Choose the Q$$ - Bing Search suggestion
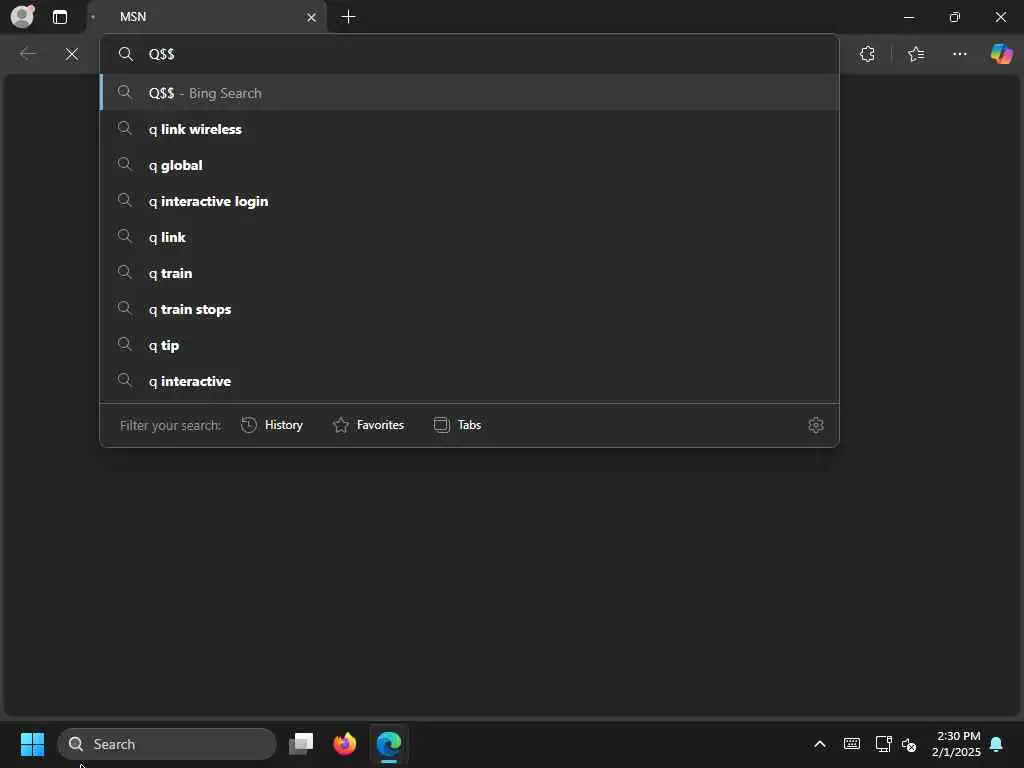The height and width of the screenshot is (768, 1024). coord(469,93)
